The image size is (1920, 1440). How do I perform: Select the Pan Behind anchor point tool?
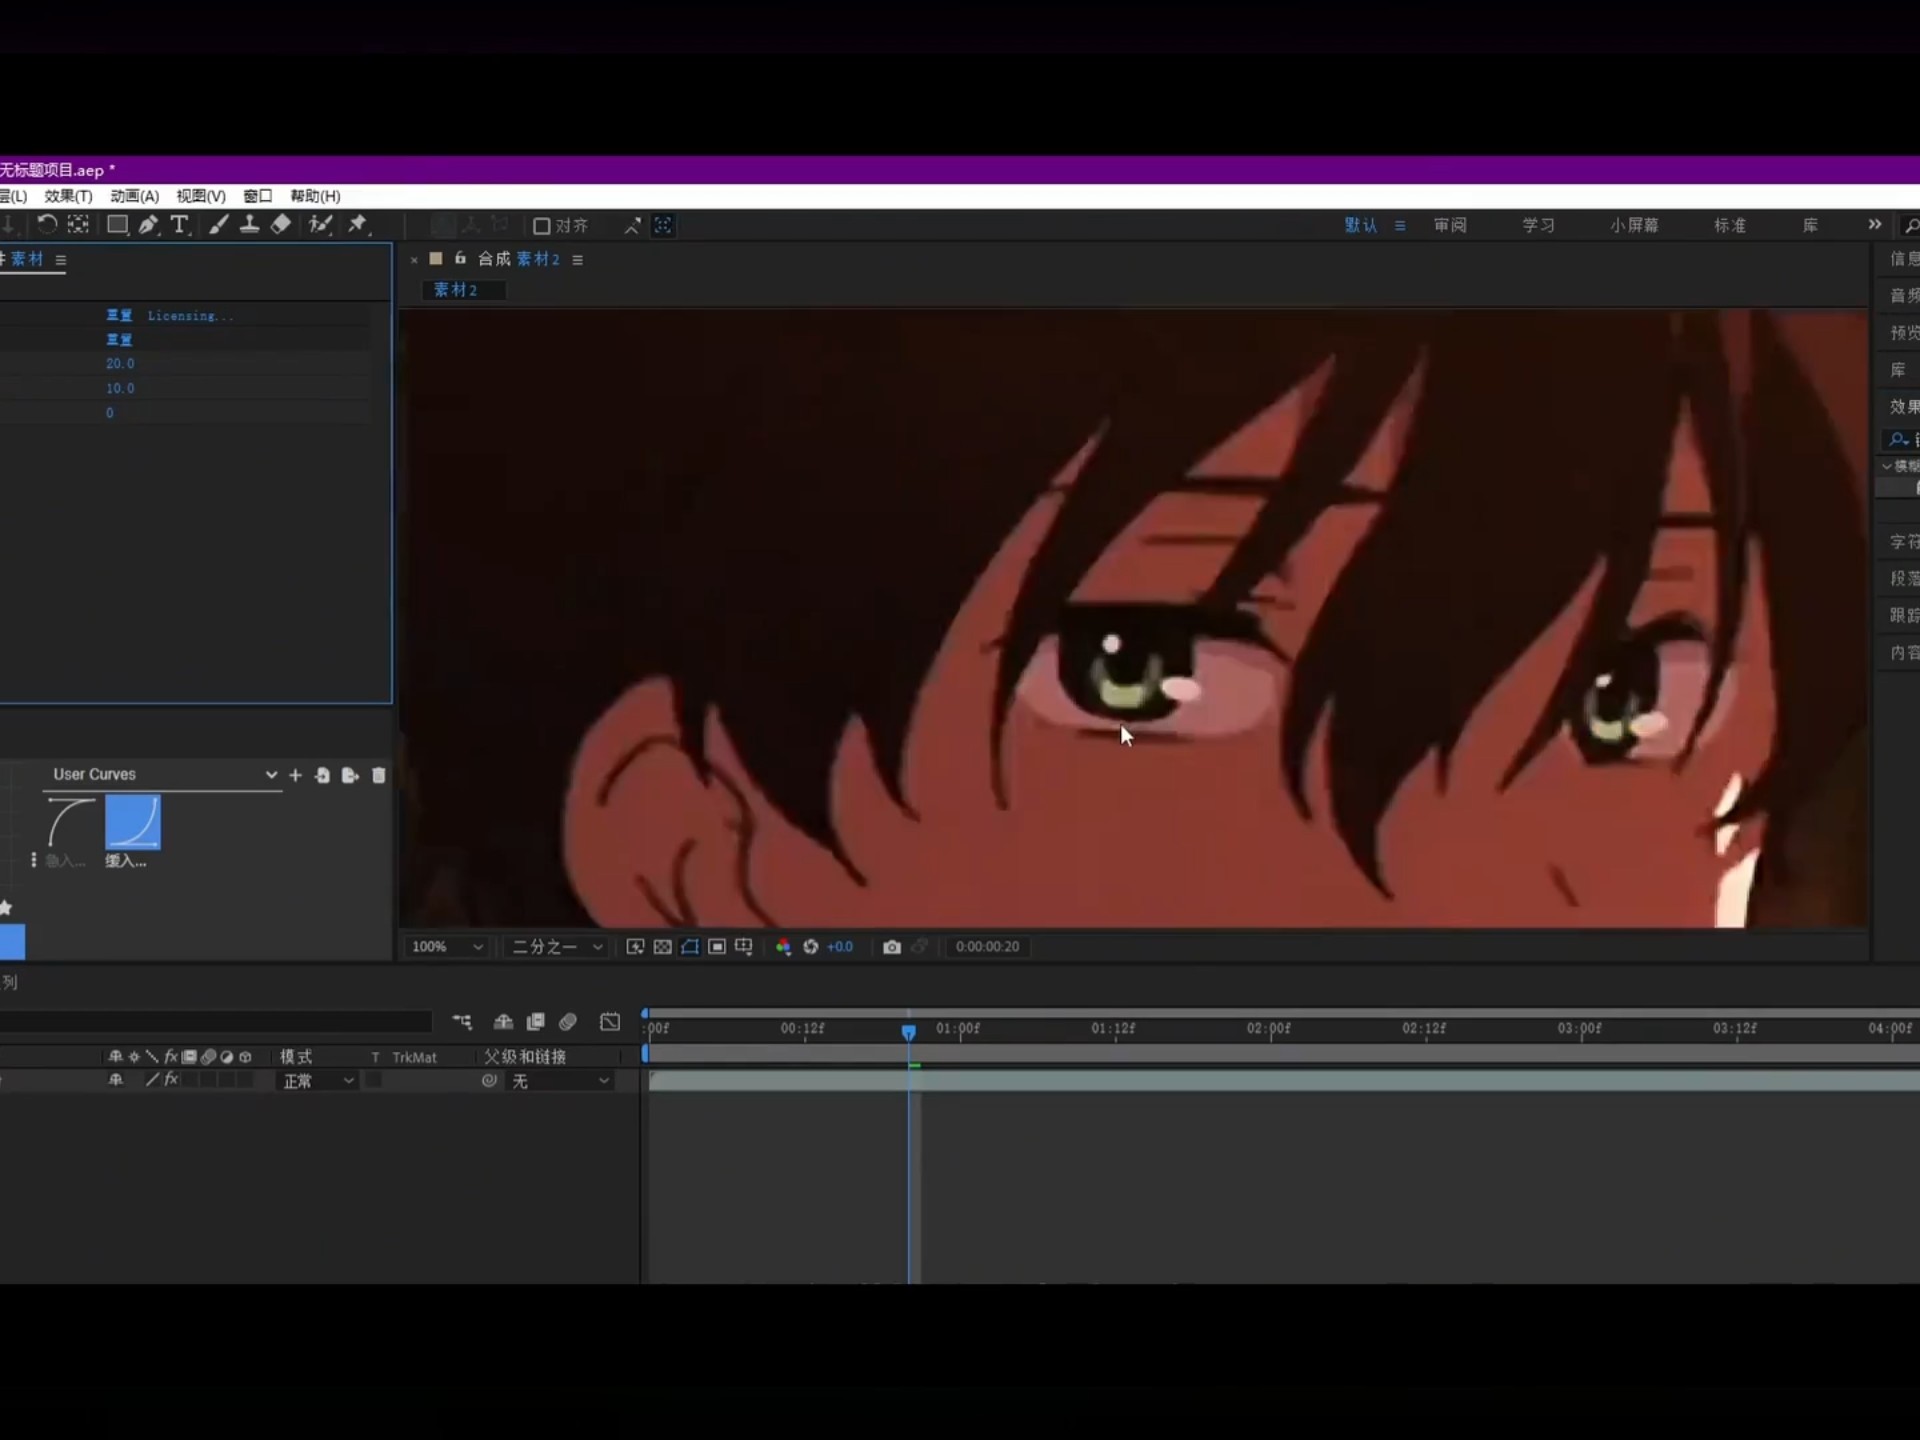click(78, 225)
